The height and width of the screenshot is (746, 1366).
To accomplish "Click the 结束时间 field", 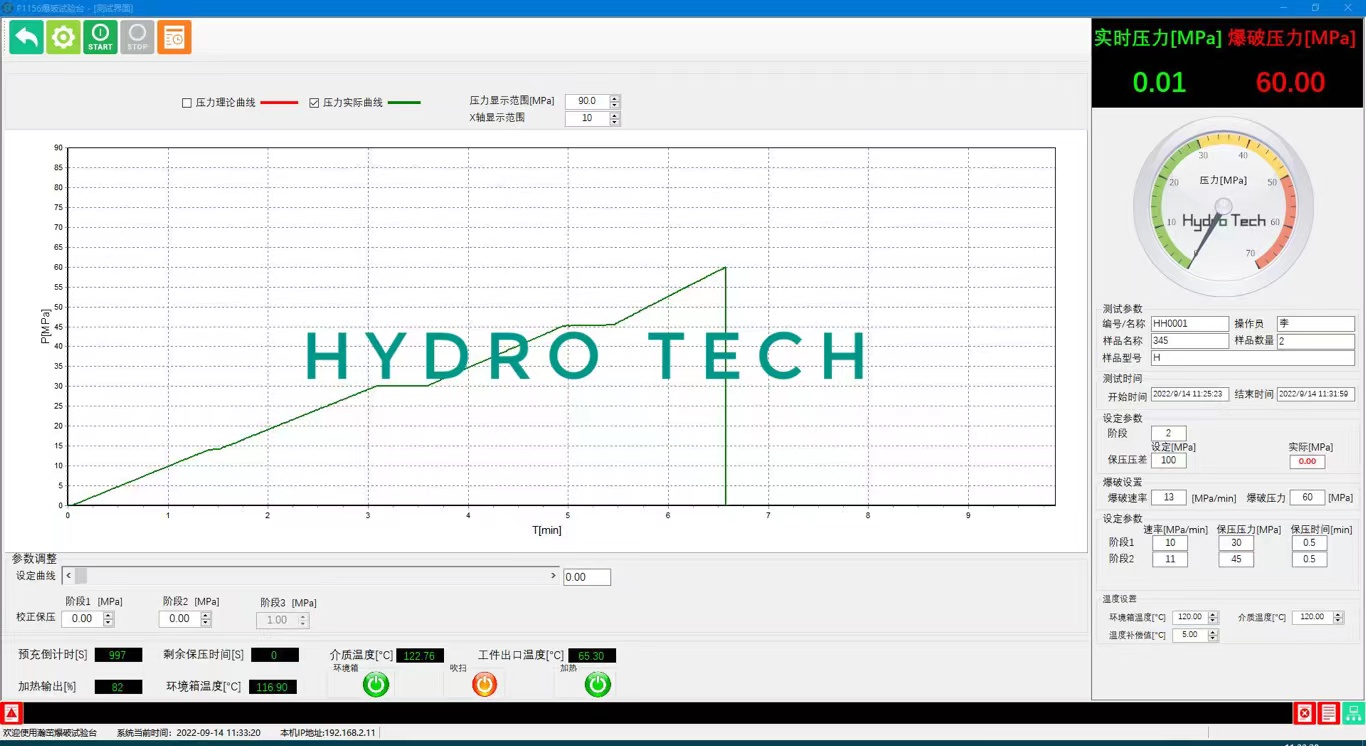I will tap(1316, 394).
